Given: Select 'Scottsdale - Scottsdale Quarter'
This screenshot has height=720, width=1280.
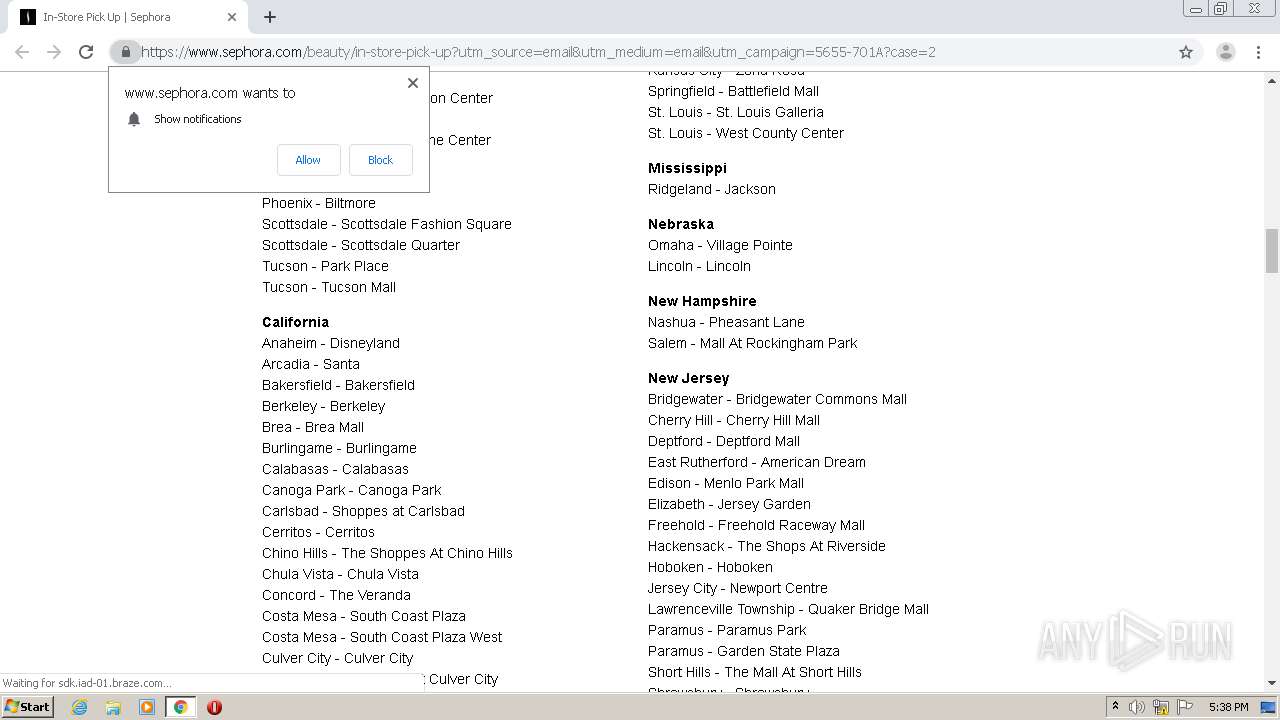Looking at the screenshot, I should coord(361,245).
